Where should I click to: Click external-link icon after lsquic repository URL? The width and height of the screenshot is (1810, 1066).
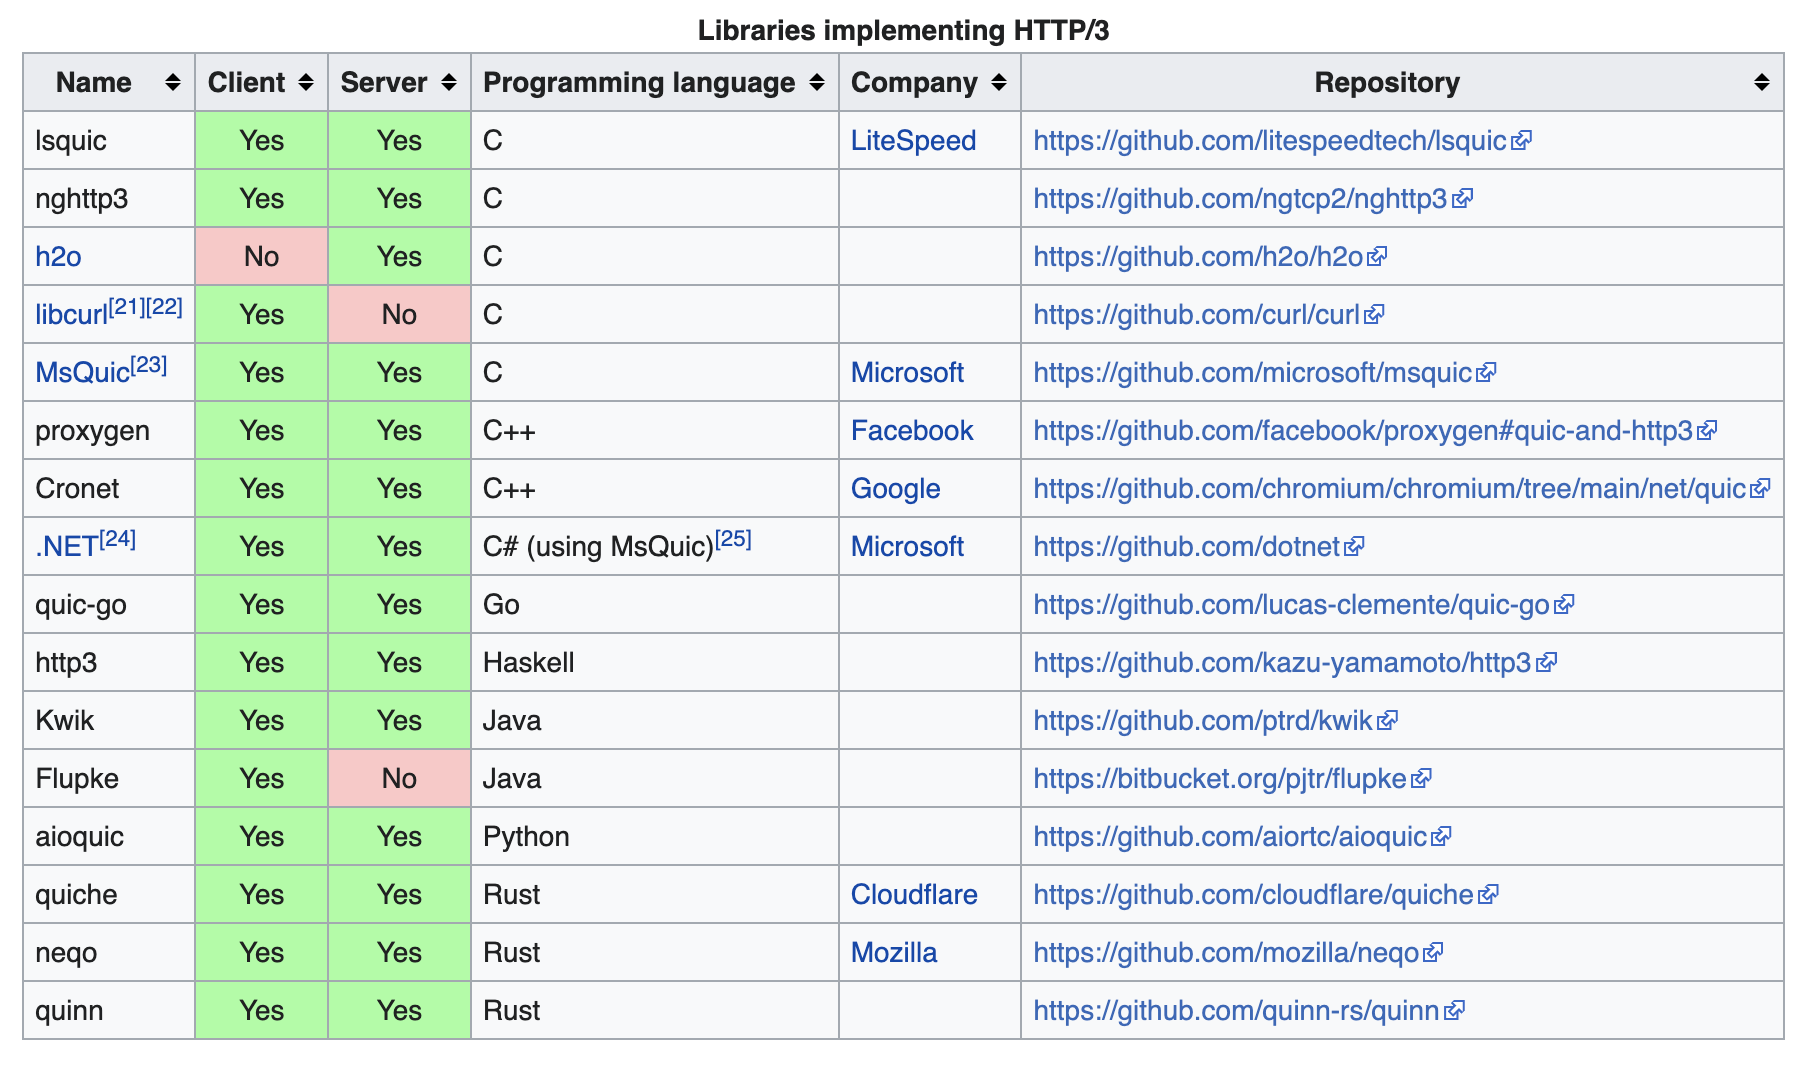[1522, 140]
